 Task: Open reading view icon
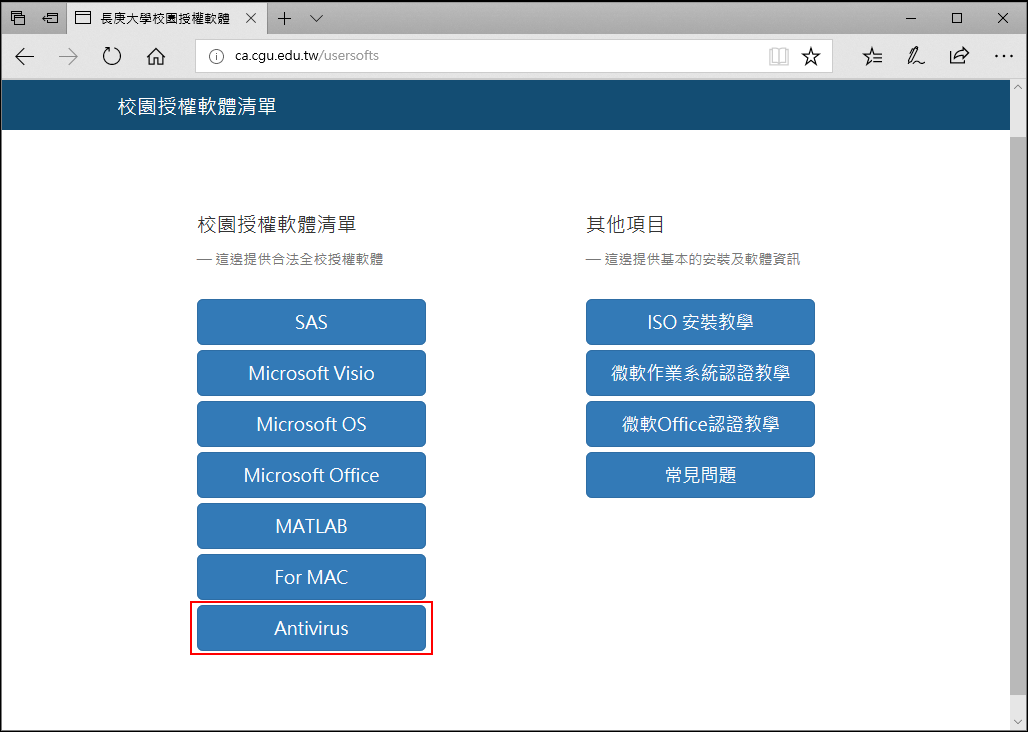pos(778,56)
